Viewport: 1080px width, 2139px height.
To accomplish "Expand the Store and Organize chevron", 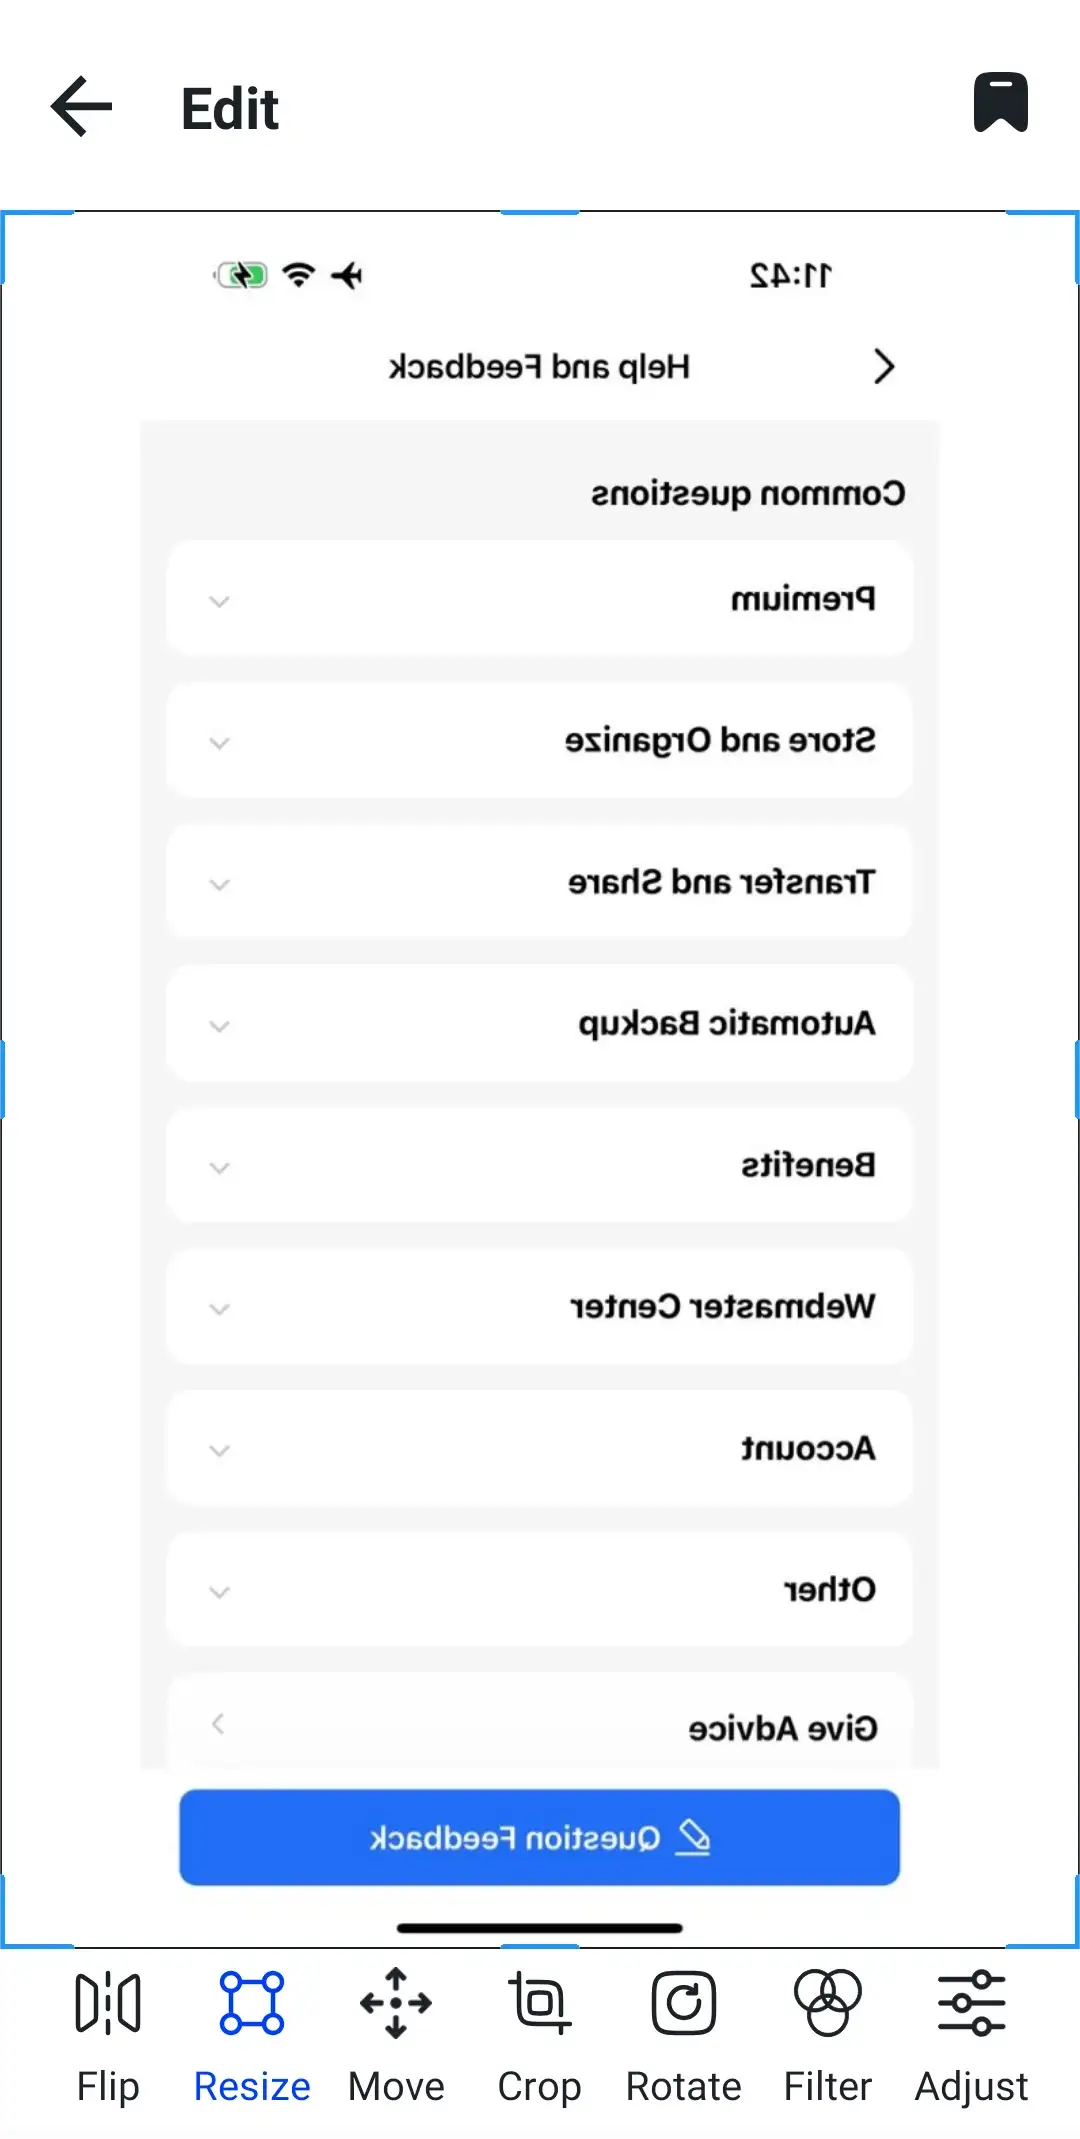I will point(219,743).
